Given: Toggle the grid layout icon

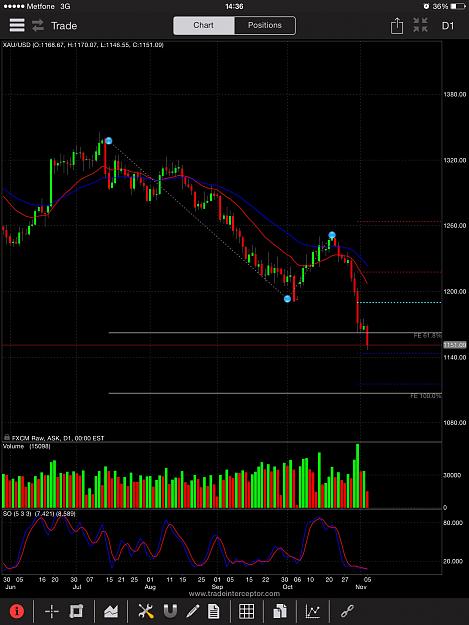Looking at the screenshot, I should tap(246, 611).
